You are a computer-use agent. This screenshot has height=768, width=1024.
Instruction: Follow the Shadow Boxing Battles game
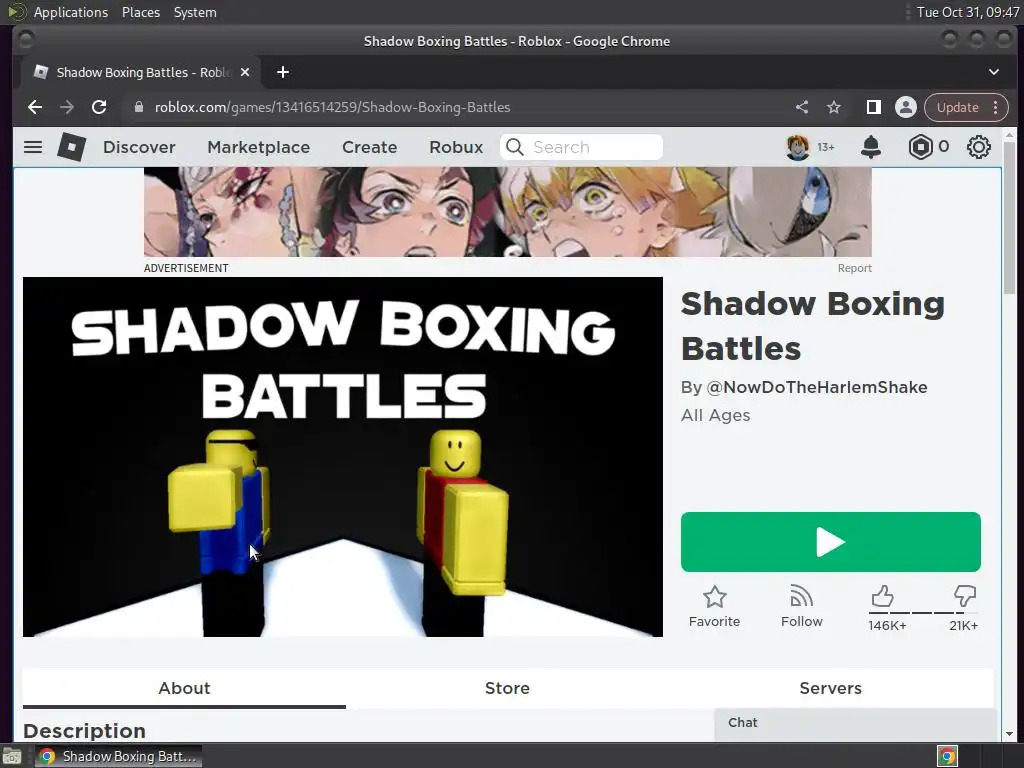[801, 607]
